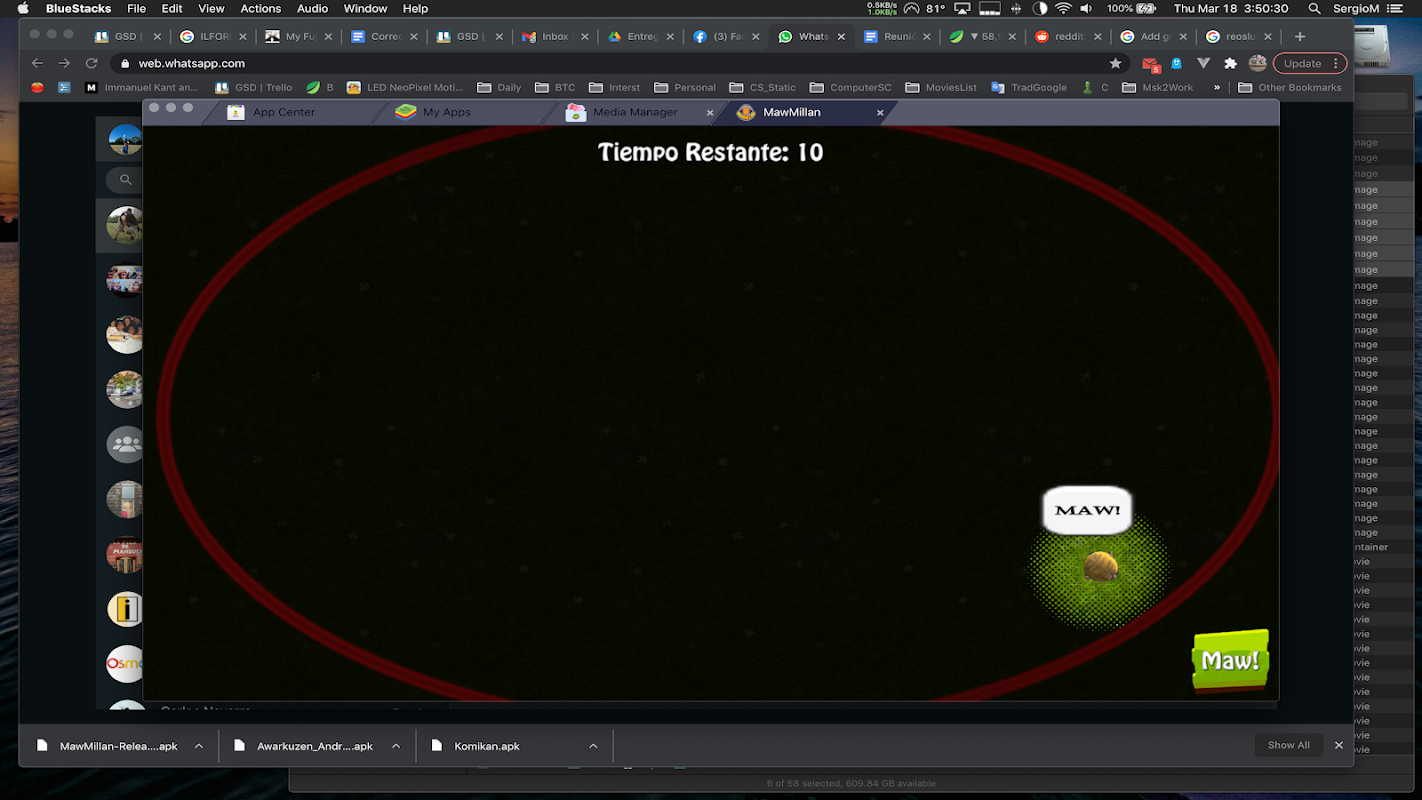
Task: Click the beetle creature on the grass
Action: click(x=1100, y=567)
